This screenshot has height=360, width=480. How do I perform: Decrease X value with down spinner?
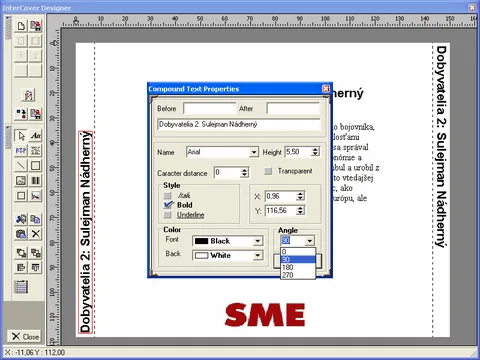tap(300, 199)
